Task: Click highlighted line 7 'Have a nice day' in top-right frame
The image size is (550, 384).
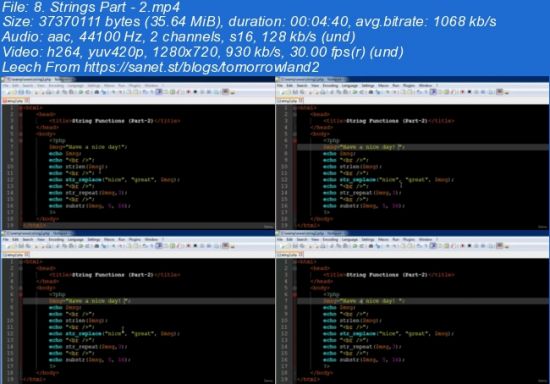Action: click(x=423, y=147)
